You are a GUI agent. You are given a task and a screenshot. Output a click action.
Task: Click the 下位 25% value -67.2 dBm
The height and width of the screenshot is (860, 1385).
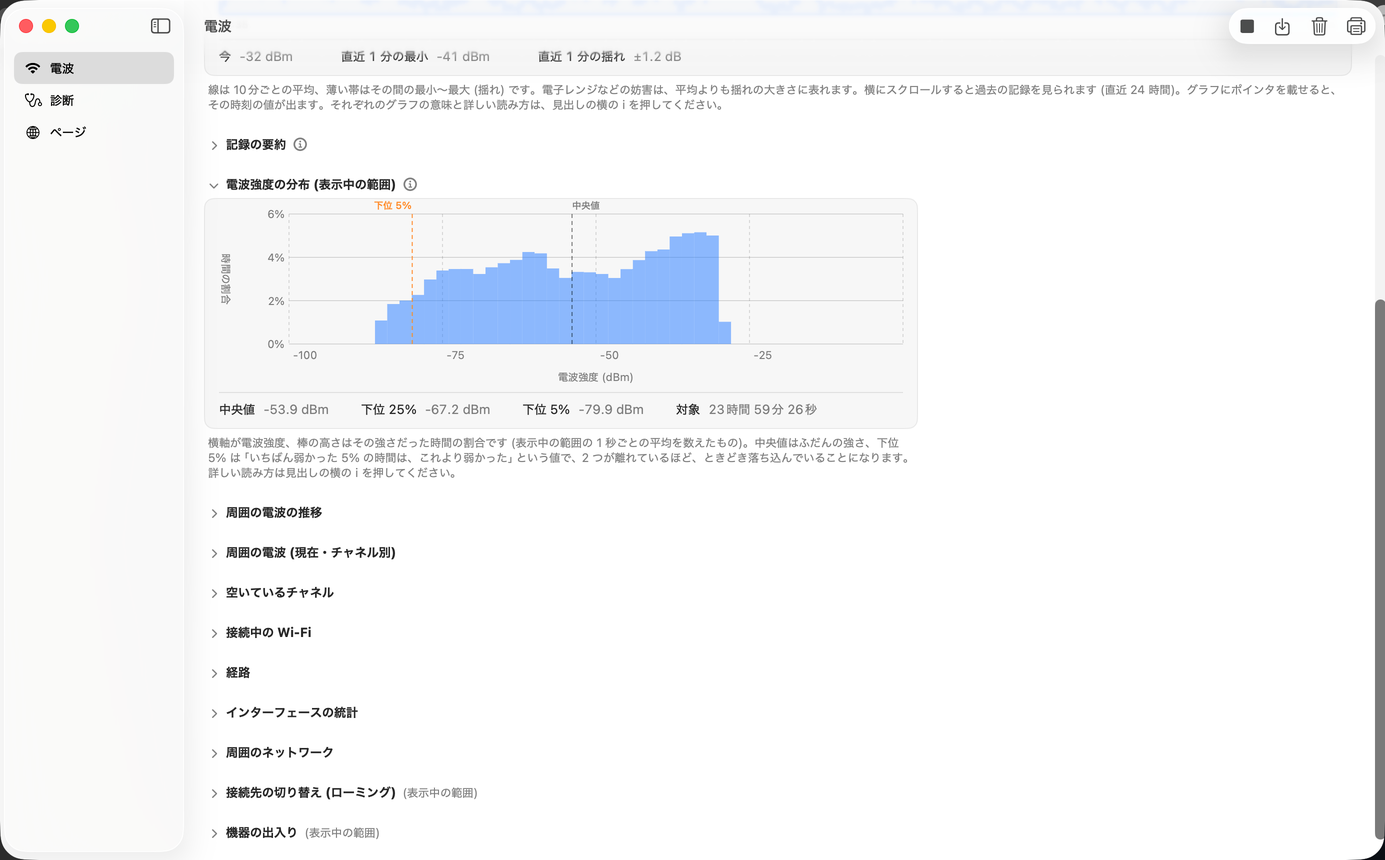(458, 409)
